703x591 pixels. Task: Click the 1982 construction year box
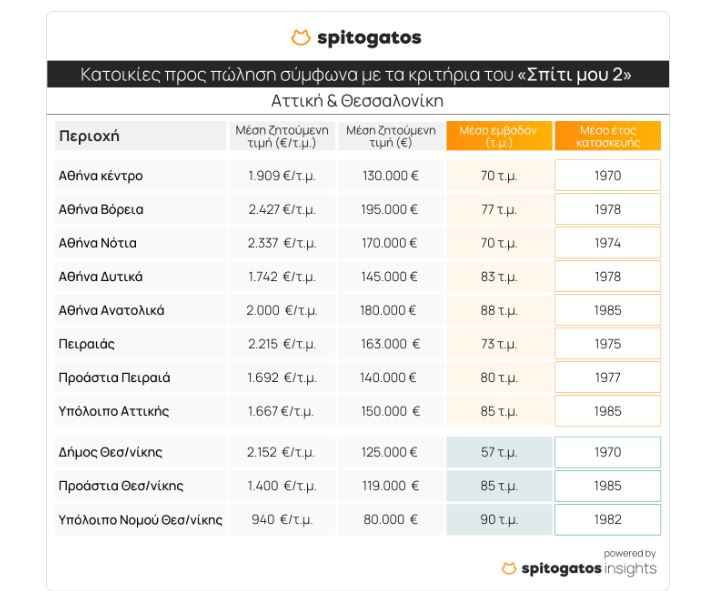[607, 519]
